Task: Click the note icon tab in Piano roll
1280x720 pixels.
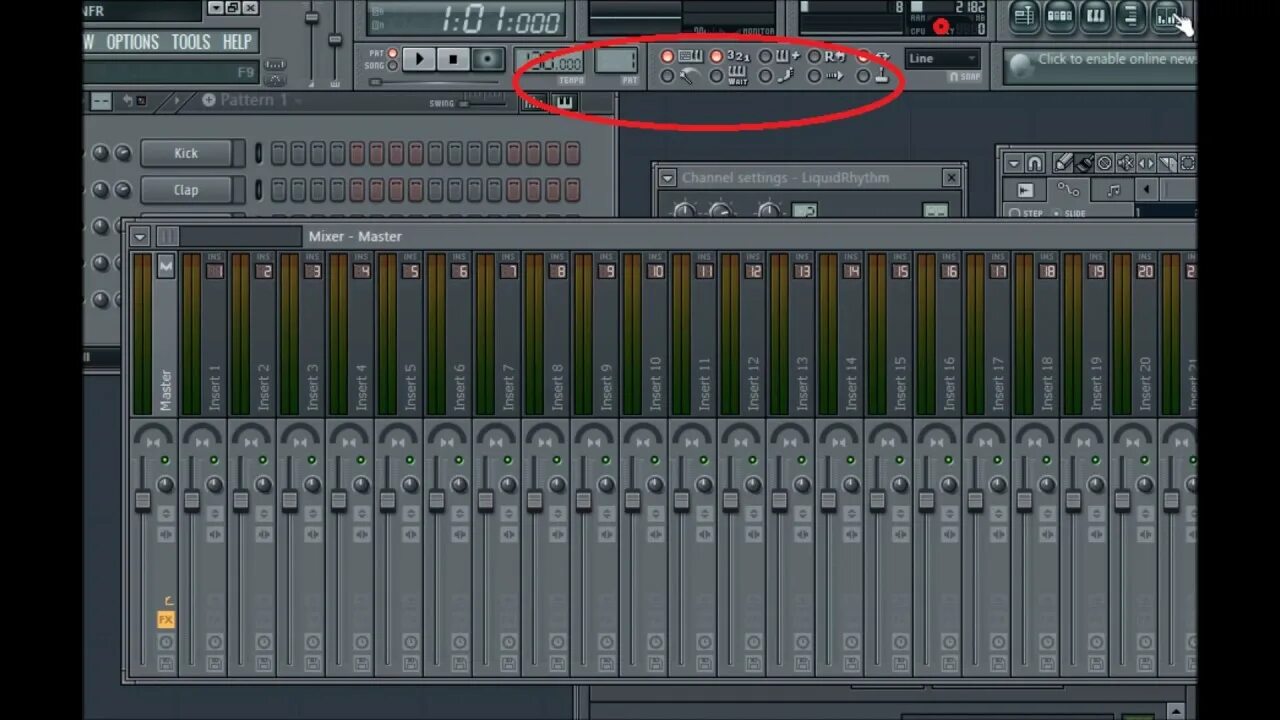Action: 1113,190
